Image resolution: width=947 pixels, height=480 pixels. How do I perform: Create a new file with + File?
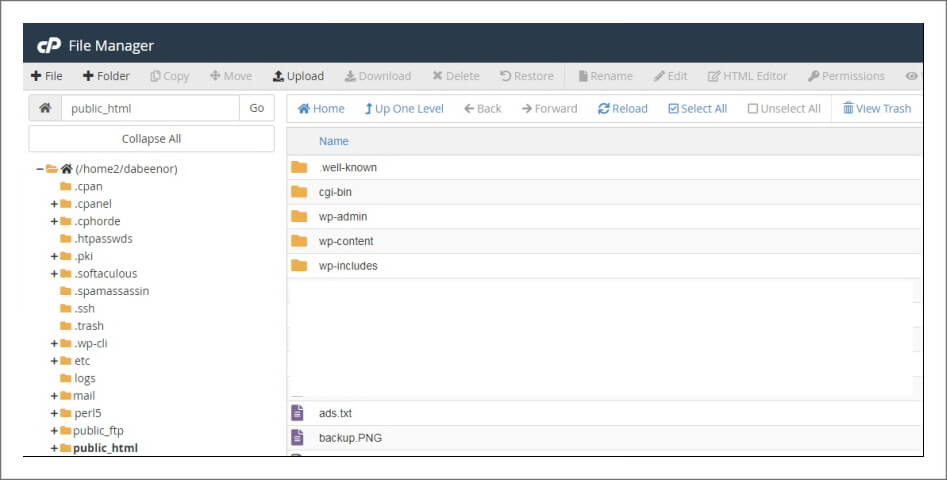[47, 76]
